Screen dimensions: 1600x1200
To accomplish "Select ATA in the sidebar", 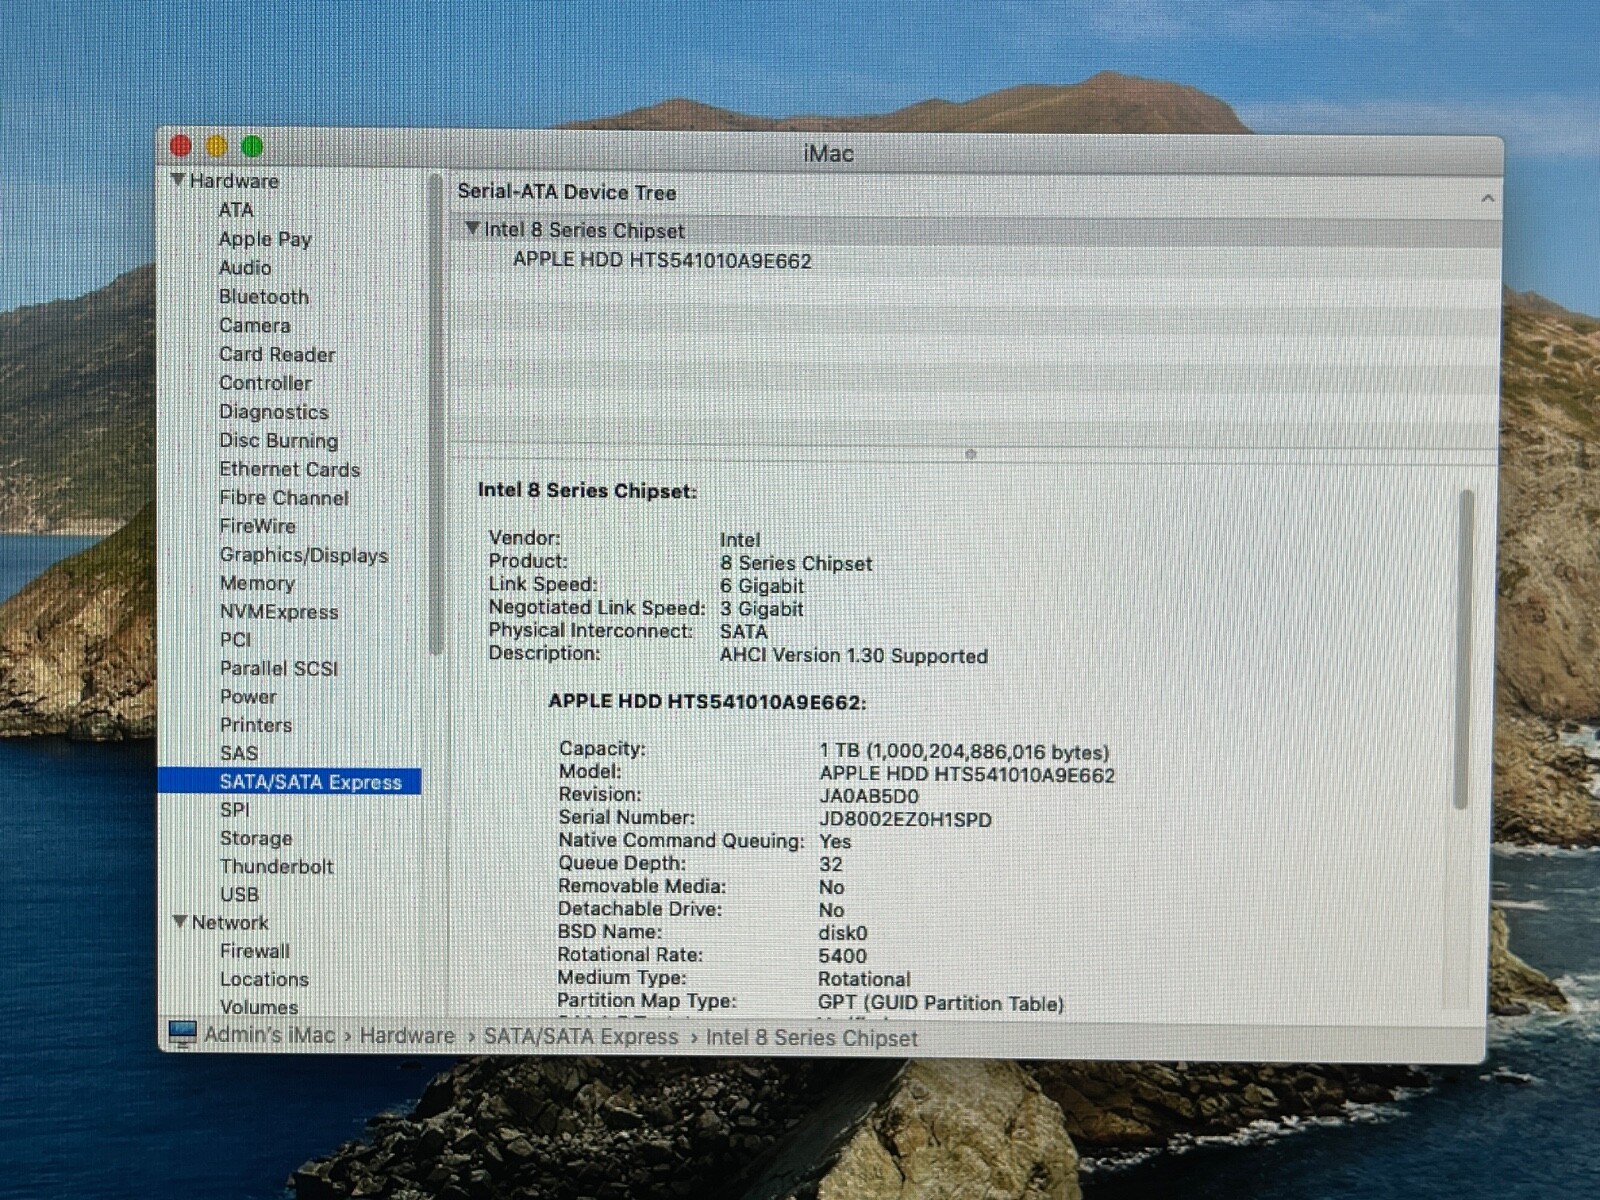I will click(236, 210).
